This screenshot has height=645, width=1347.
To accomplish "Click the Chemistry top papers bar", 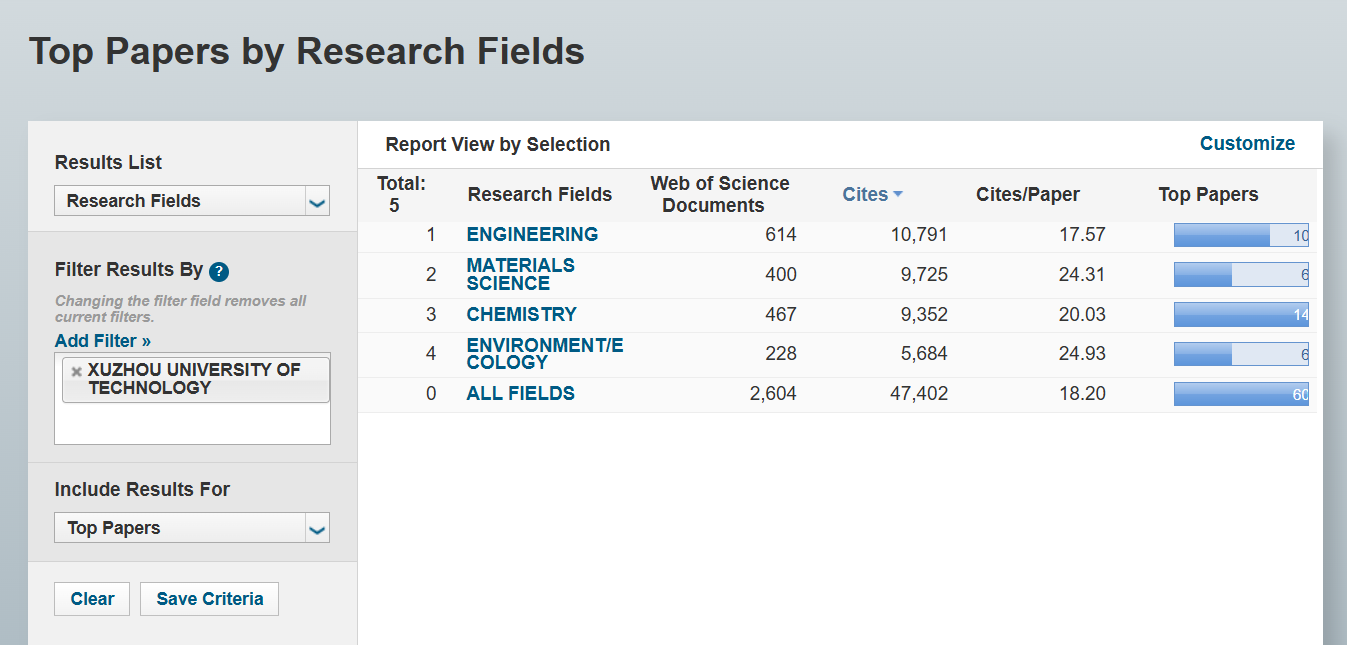I will (x=1240, y=315).
